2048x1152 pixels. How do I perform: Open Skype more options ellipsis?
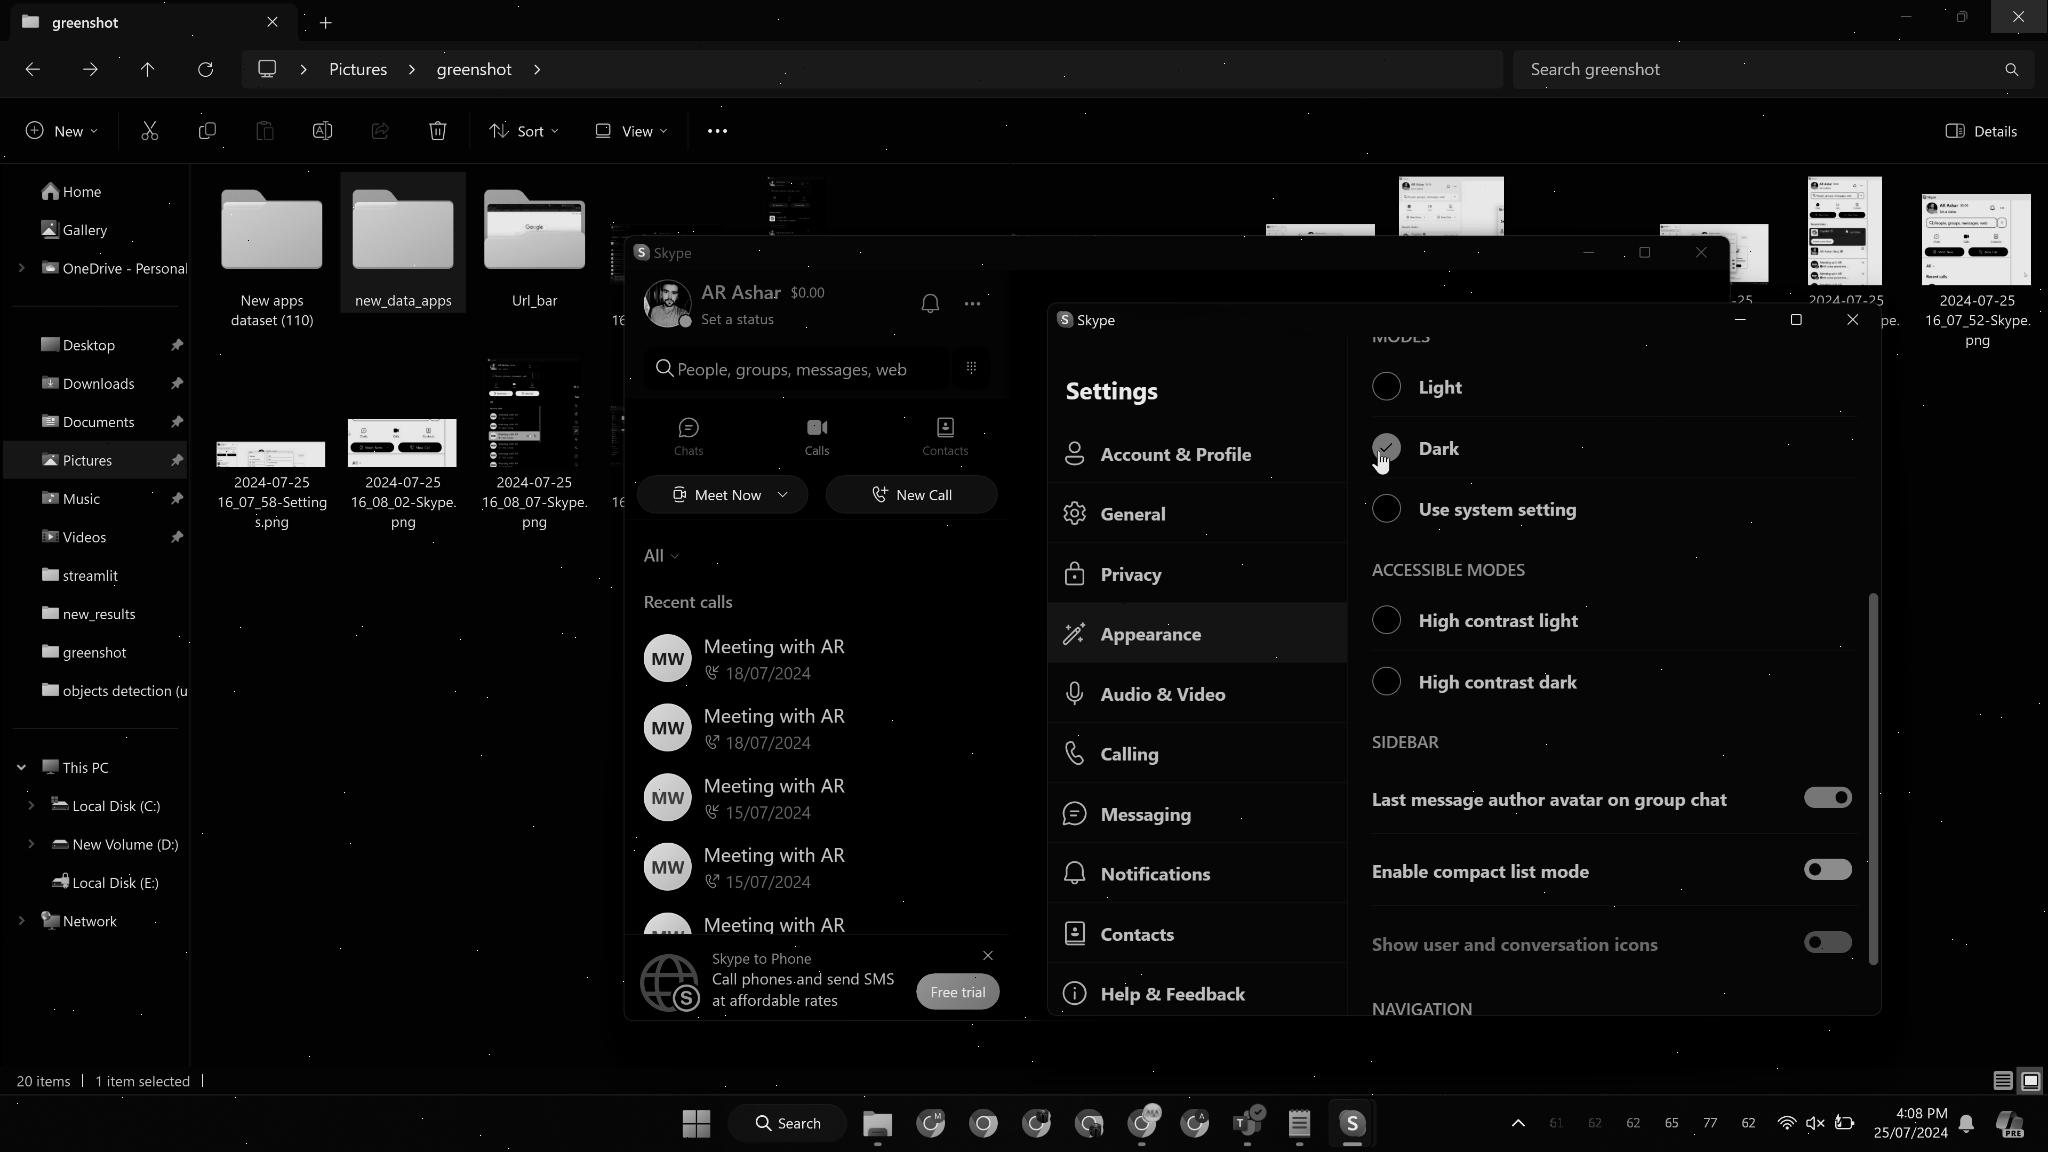[x=972, y=303]
